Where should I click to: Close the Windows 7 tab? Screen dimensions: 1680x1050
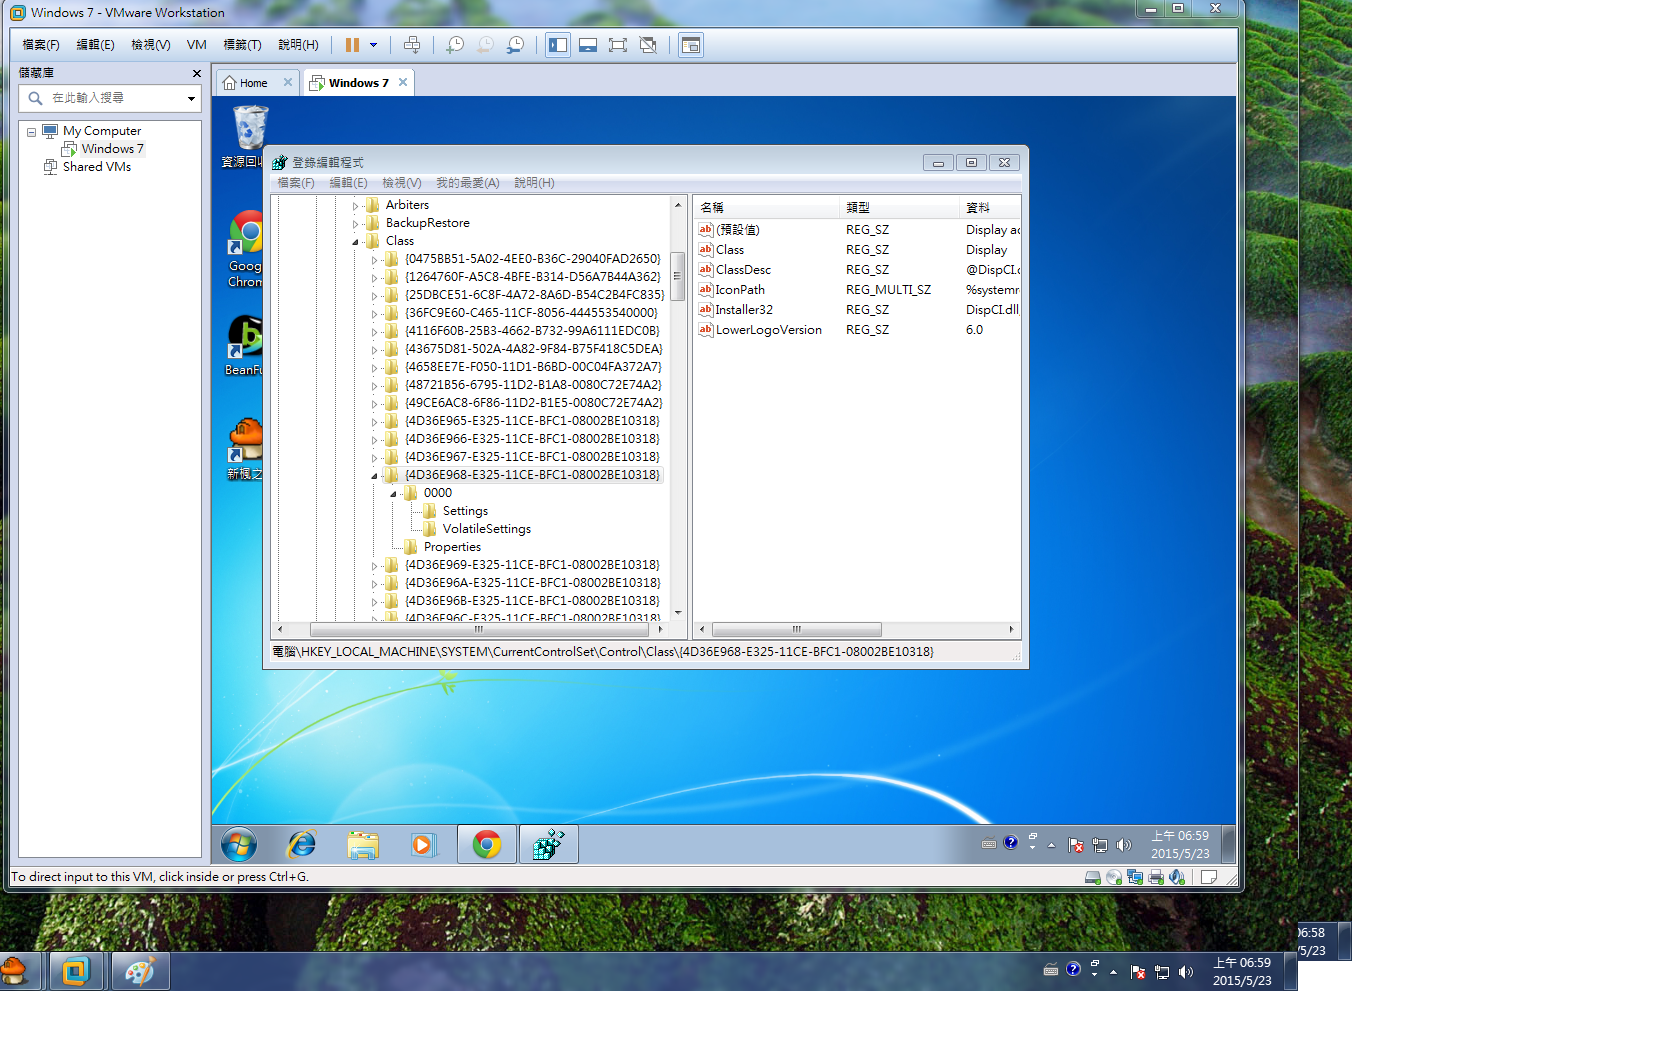click(x=403, y=82)
